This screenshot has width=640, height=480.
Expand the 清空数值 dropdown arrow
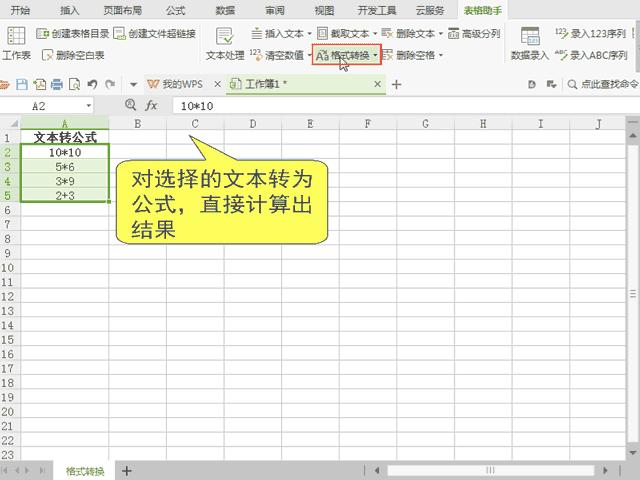click(x=309, y=55)
